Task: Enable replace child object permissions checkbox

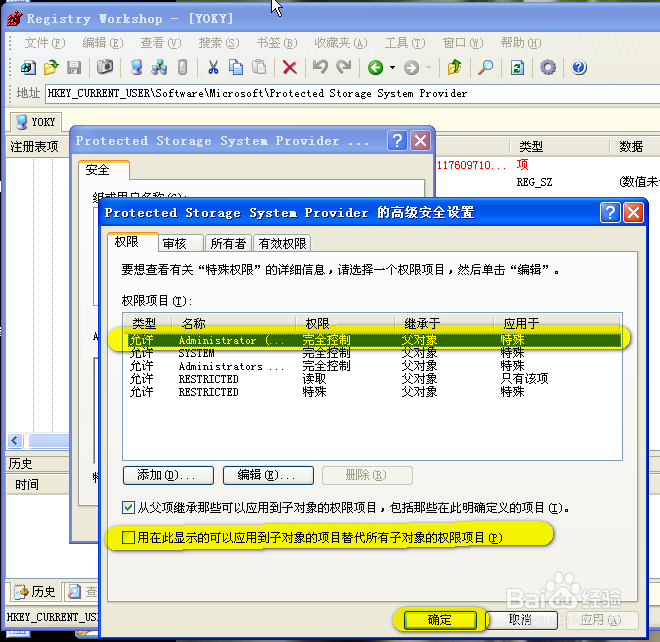Action: (128, 537)
